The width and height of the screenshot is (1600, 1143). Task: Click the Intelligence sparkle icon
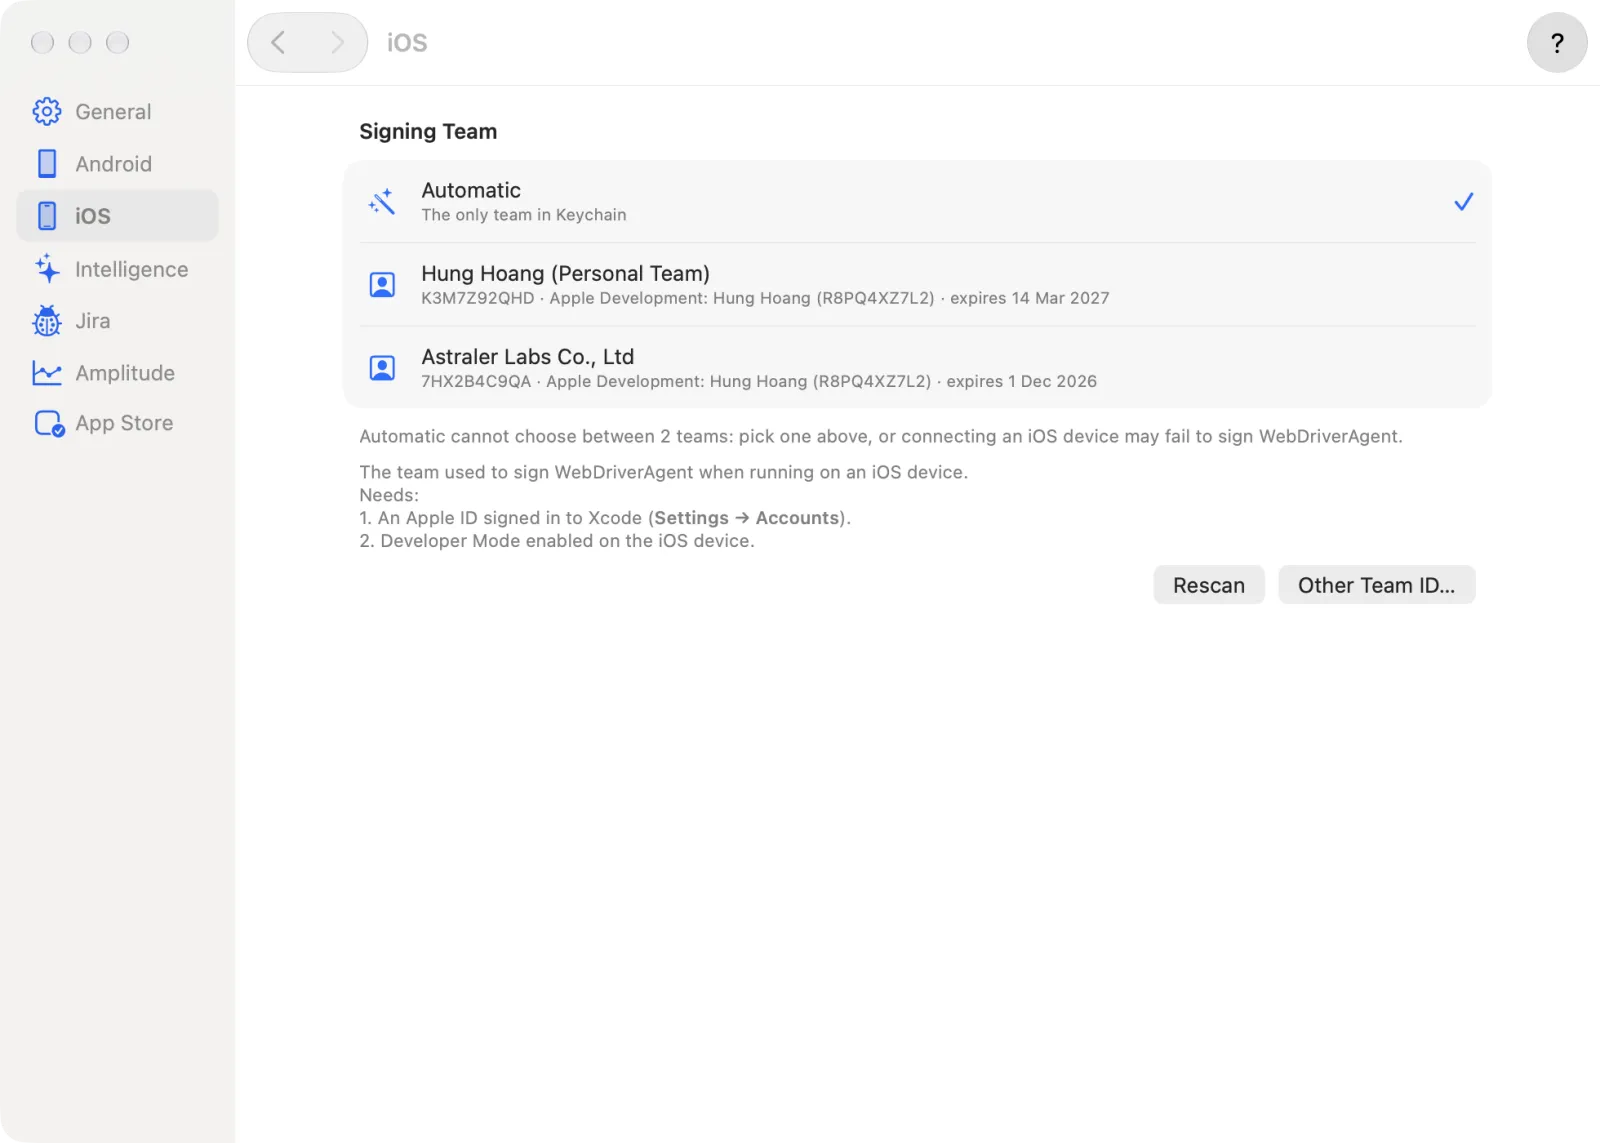(x=47, y=268)
